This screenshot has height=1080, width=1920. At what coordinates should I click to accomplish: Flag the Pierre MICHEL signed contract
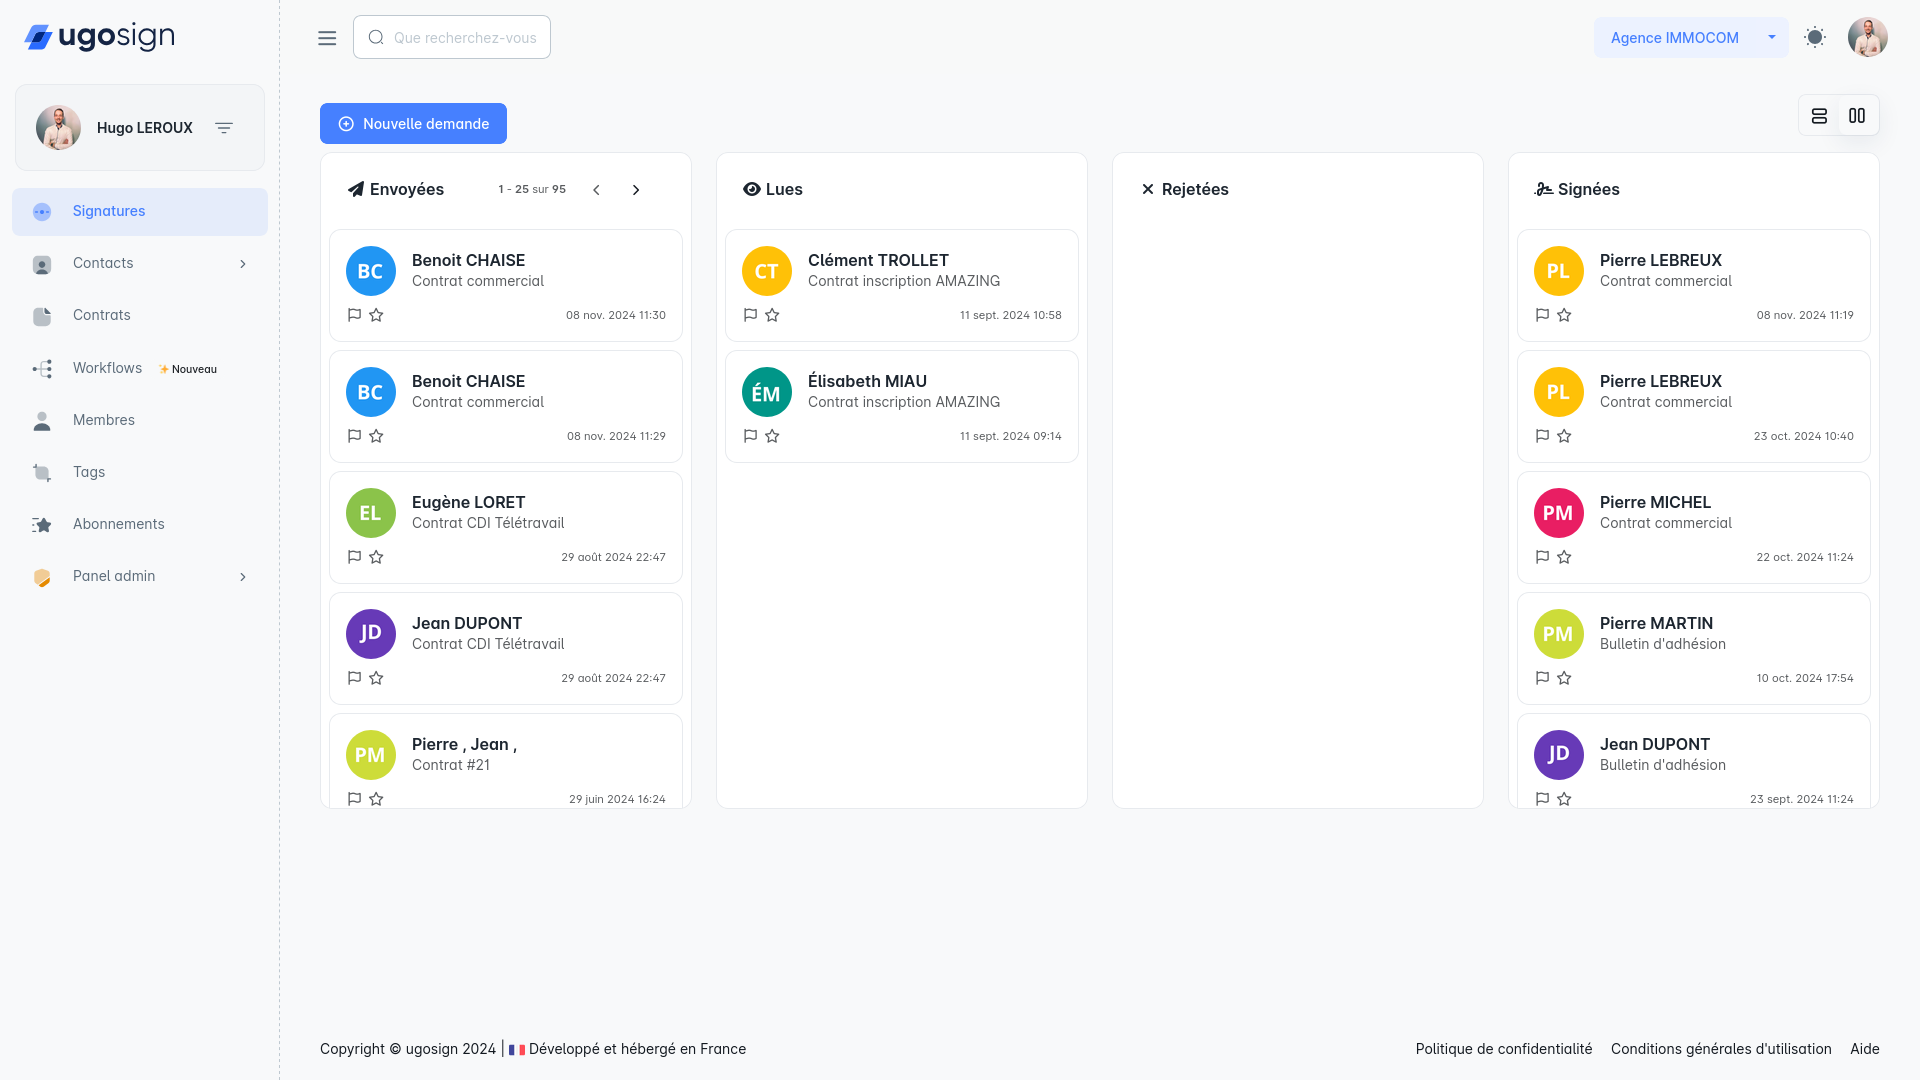[1542, 557]
